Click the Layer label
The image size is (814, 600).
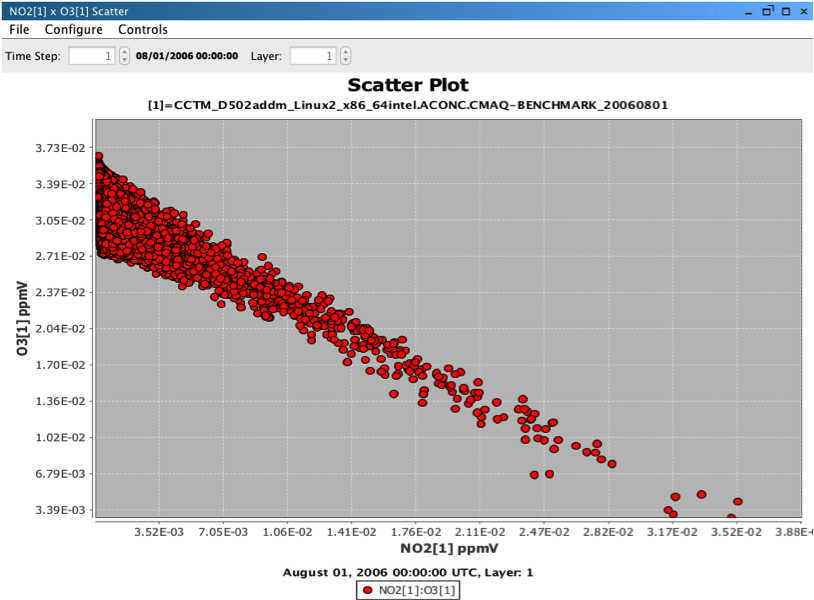[x=266, y=56]
